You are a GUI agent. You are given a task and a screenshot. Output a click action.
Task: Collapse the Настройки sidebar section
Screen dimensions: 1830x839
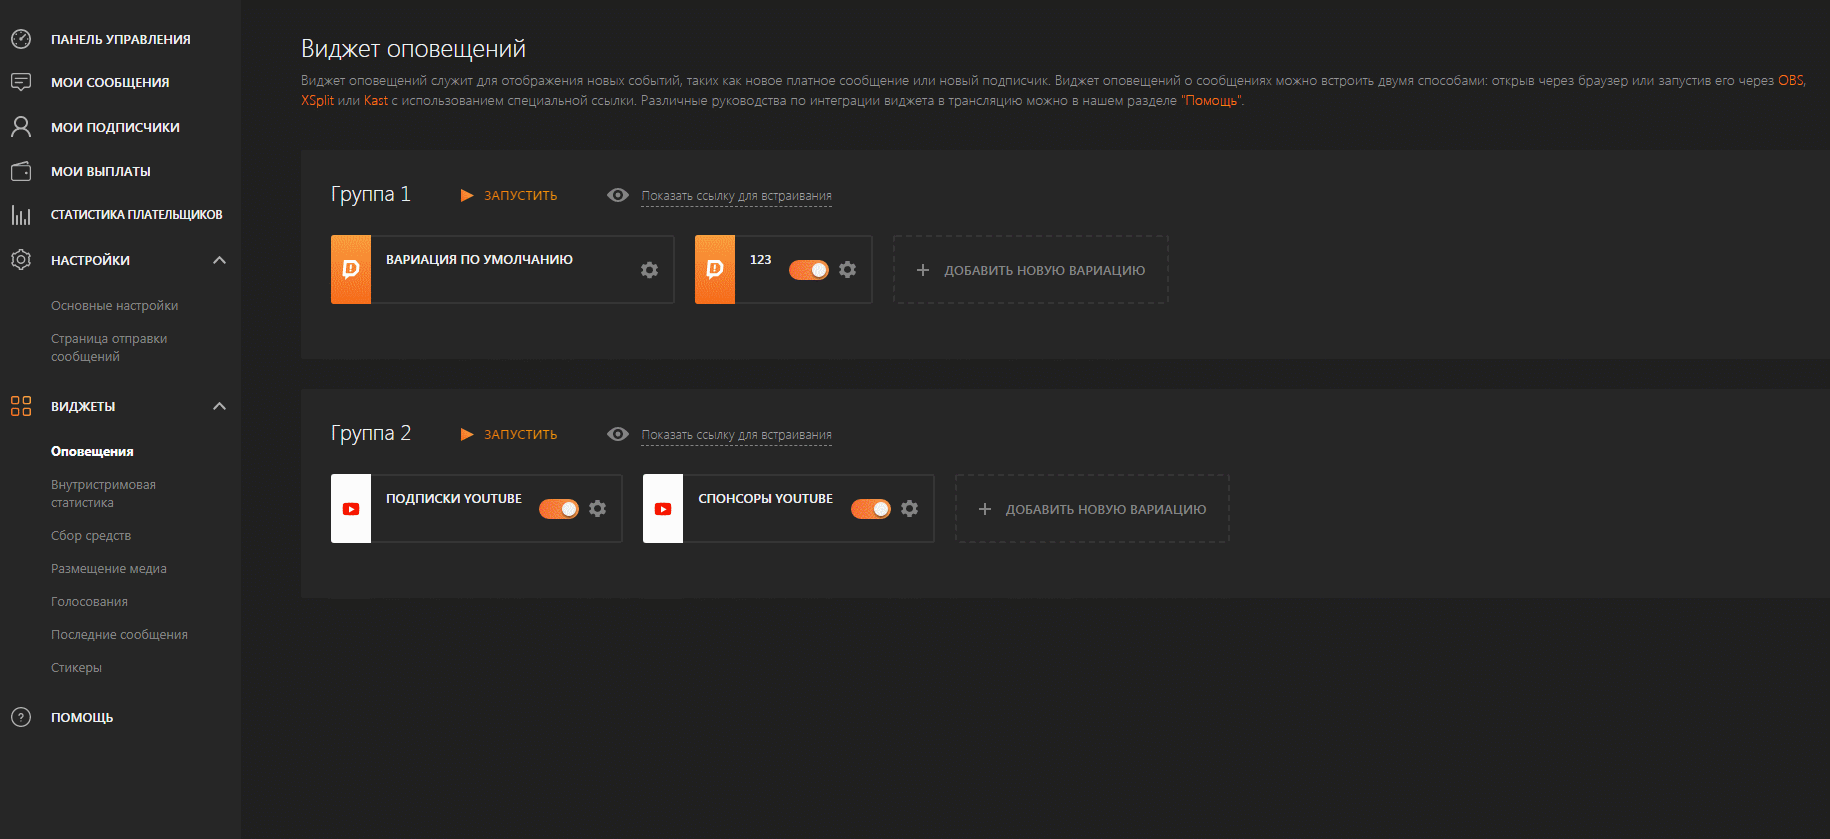tap(219, 260)
